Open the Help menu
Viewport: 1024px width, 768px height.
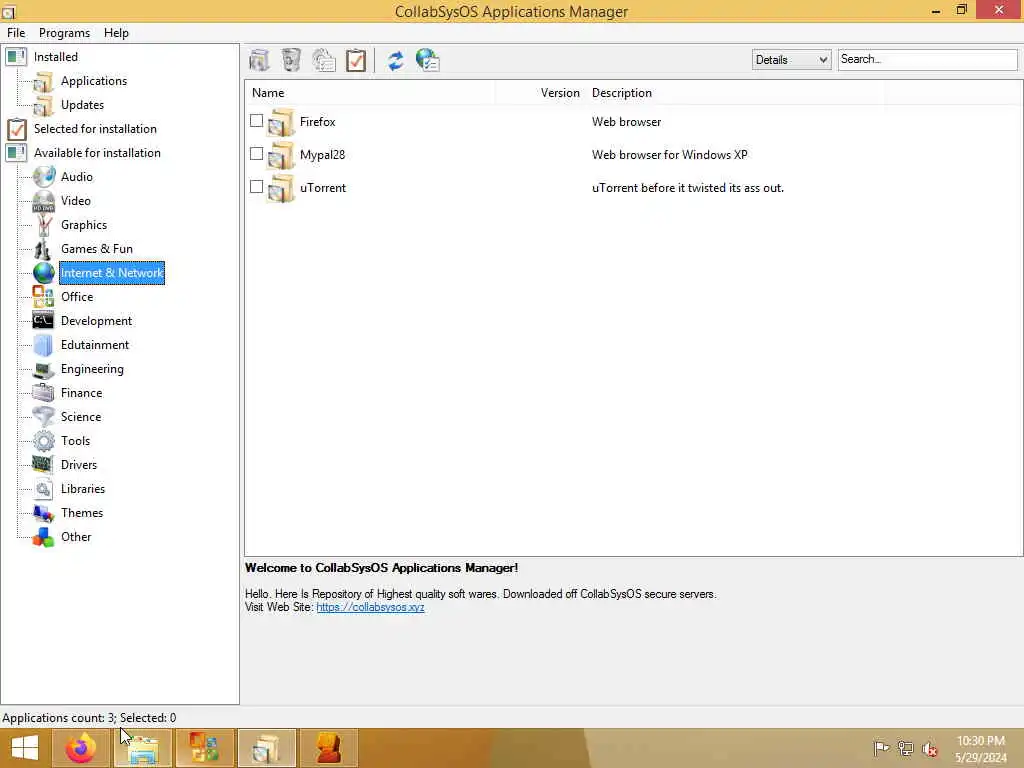(x=116, y=33)
